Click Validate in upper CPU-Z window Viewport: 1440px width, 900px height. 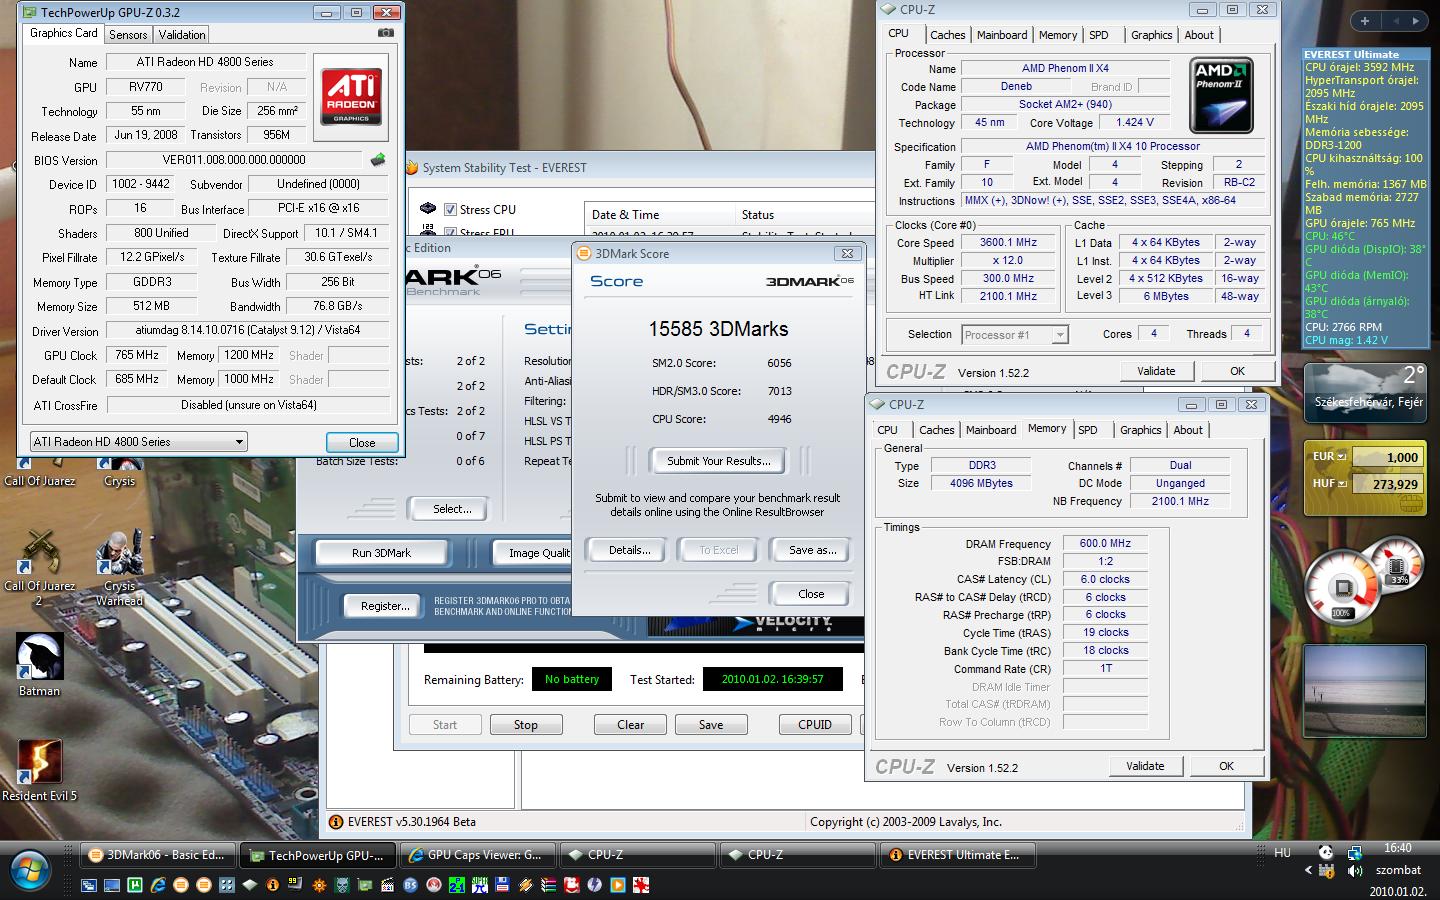[1156, 371]
